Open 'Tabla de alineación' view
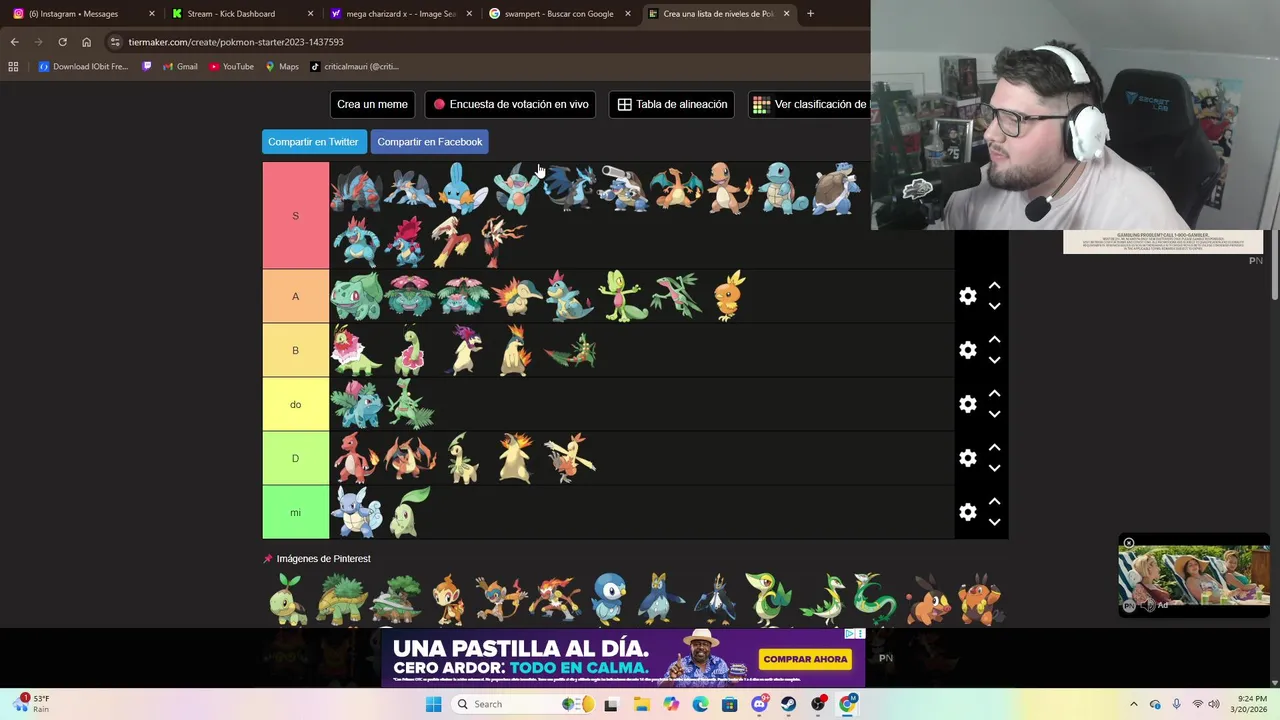 click(x=672, y=104)
